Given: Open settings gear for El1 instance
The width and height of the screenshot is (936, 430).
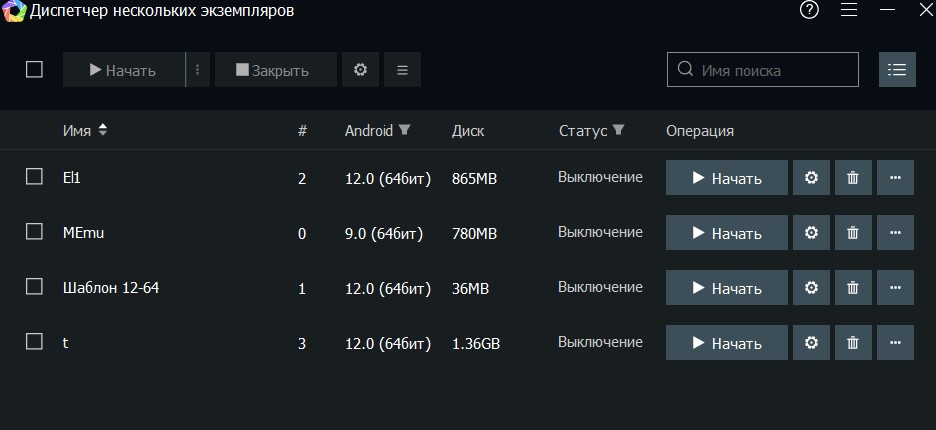Looking at the screenshot, I should (x=811, y=178).
